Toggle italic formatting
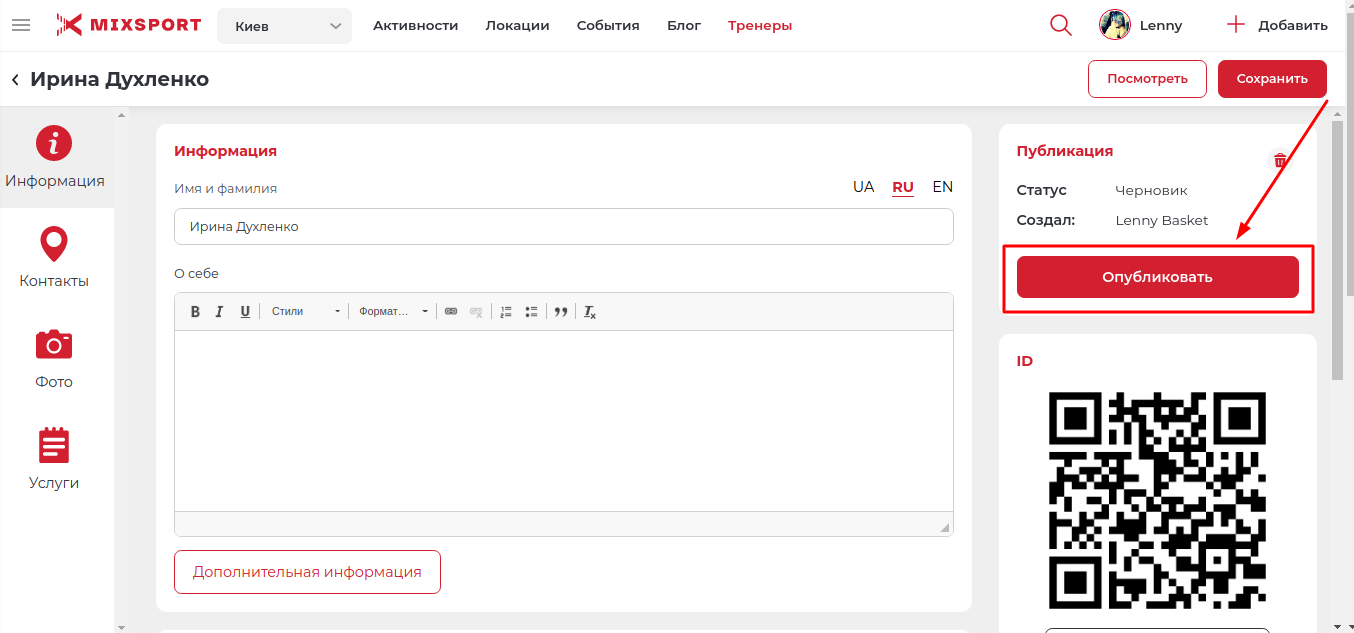 [220, 312]
